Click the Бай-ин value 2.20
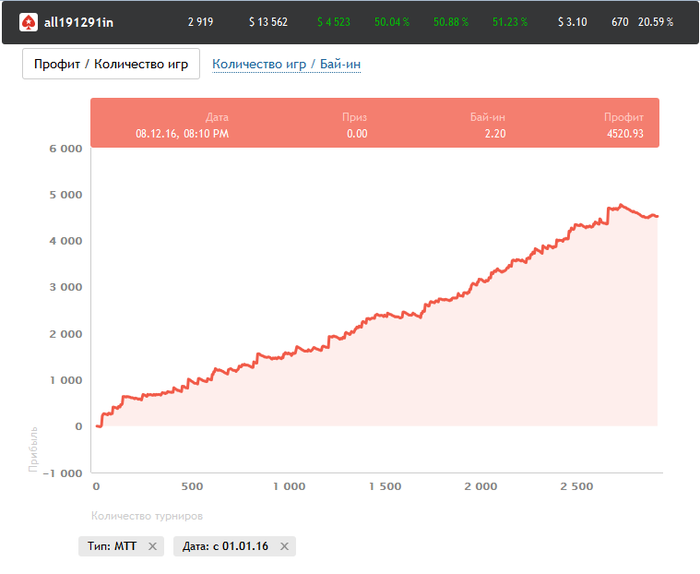The image size is (700, 574). click(496, 133)
